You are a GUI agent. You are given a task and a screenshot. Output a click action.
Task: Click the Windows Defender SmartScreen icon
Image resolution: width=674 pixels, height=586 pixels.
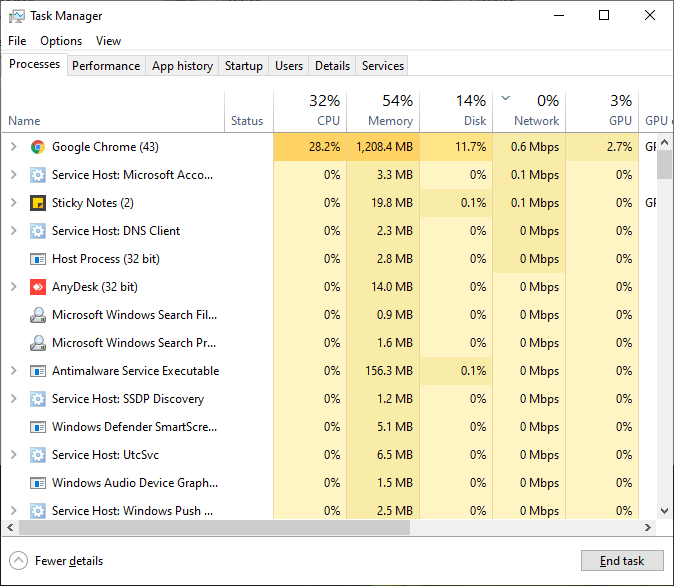pyautogui.click(x=38, y=427)
